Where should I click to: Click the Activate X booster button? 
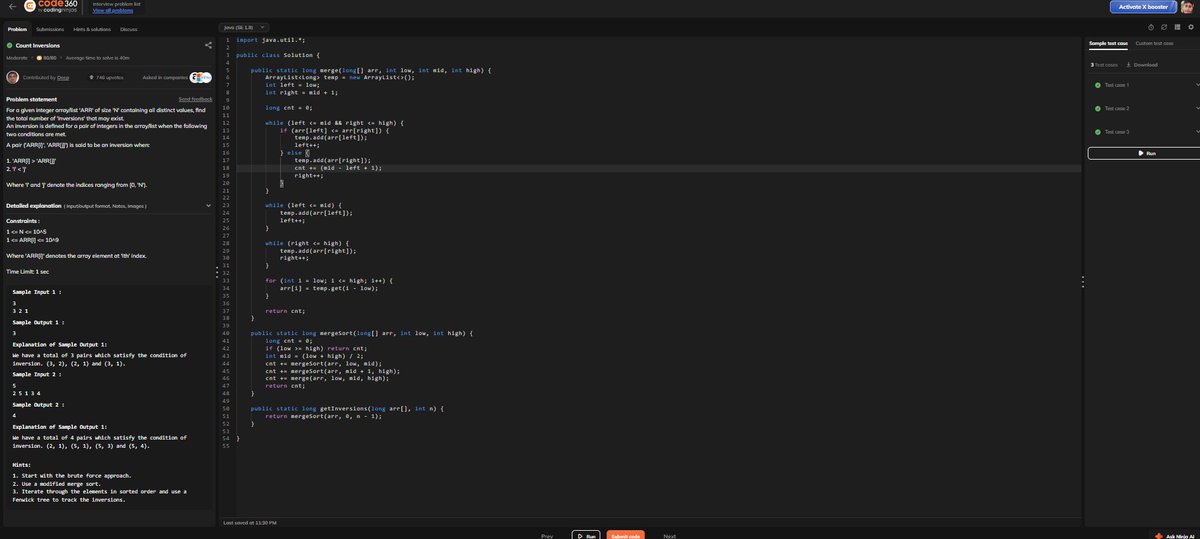click(1144, 7)
